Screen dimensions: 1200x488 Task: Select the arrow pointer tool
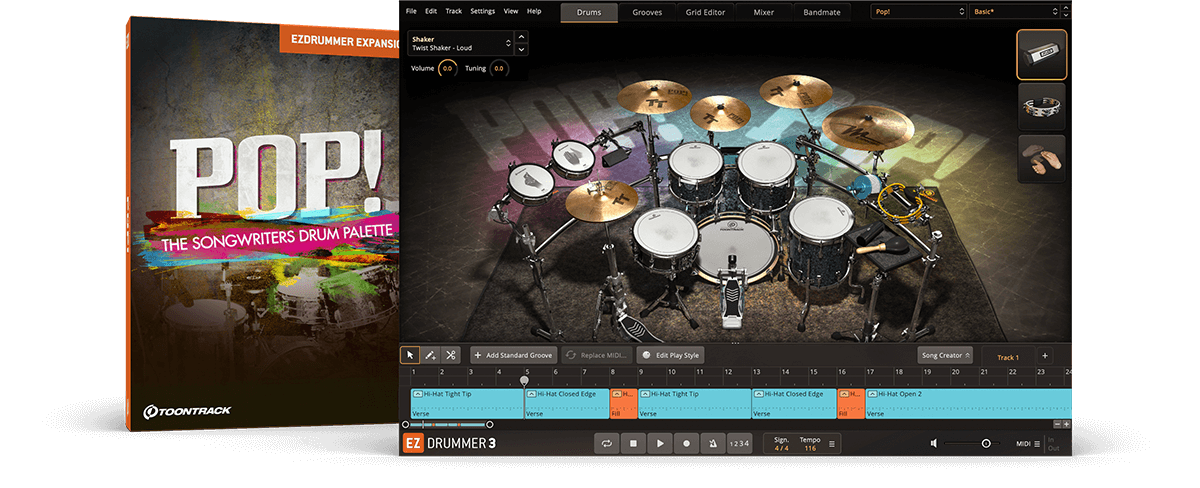pyautogui.click(x=410, y=355)
